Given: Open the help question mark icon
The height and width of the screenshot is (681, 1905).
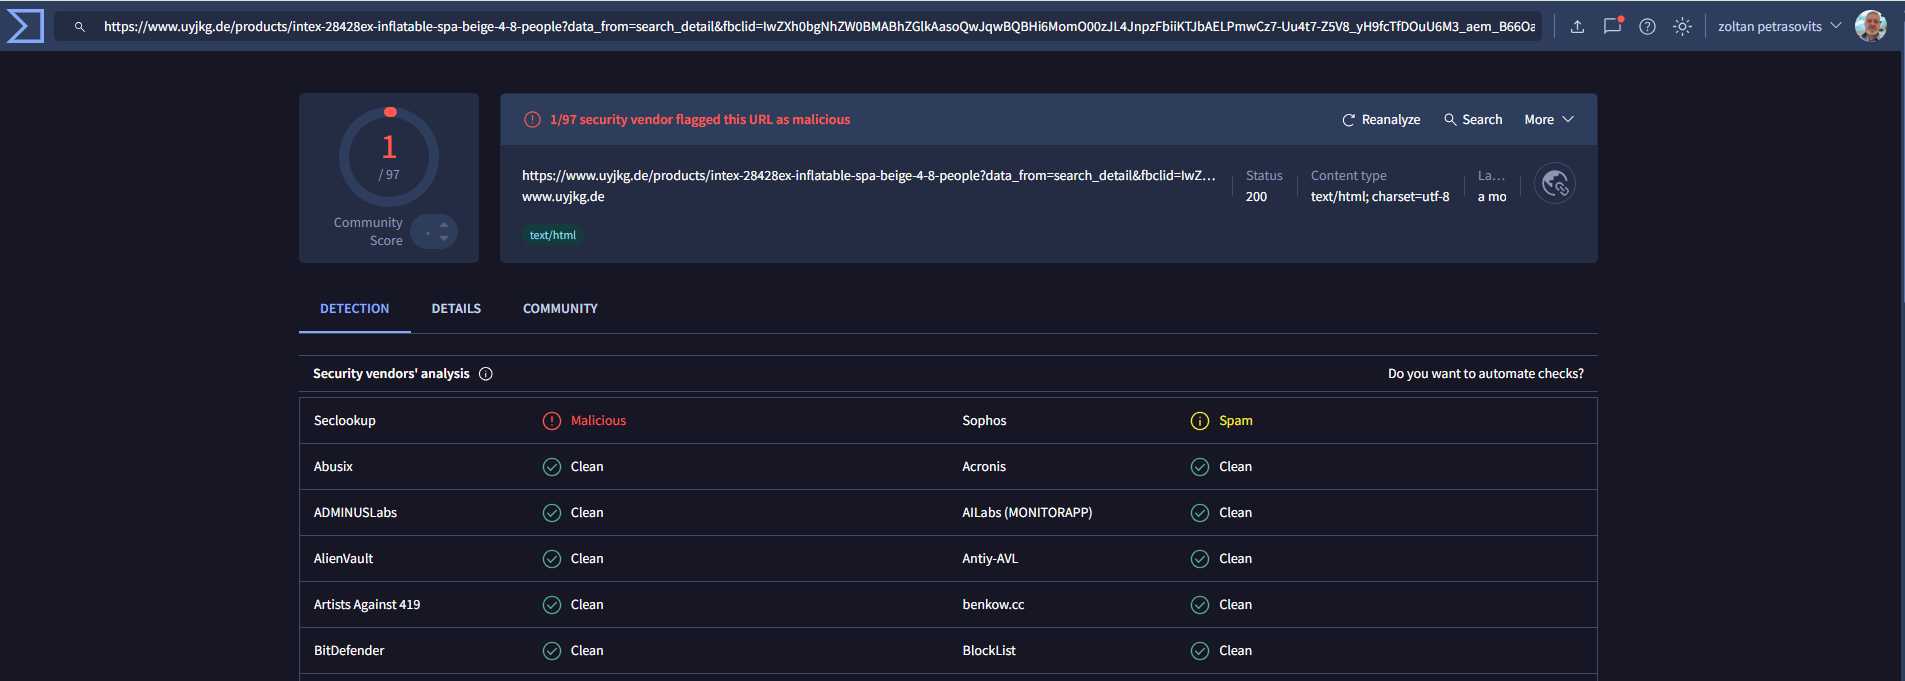Looking at the screenshot, I should (1647, 27).
